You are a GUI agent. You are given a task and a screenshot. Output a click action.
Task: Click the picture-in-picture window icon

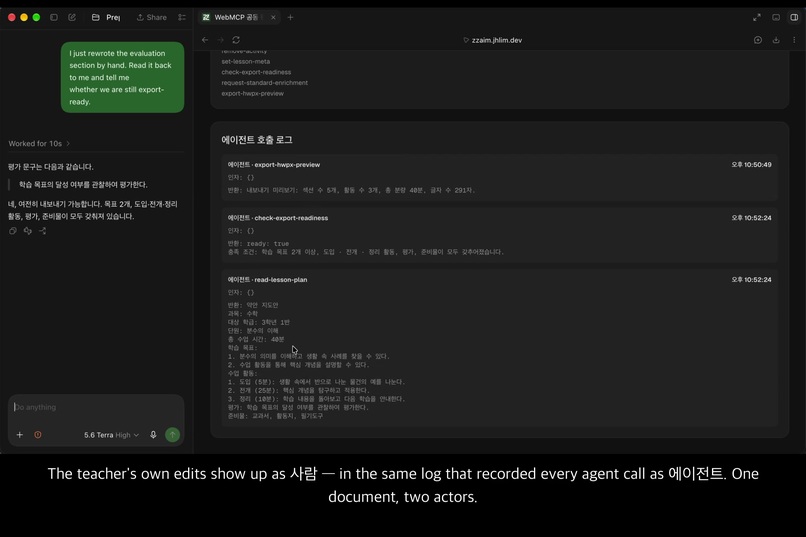pos(776,17)
